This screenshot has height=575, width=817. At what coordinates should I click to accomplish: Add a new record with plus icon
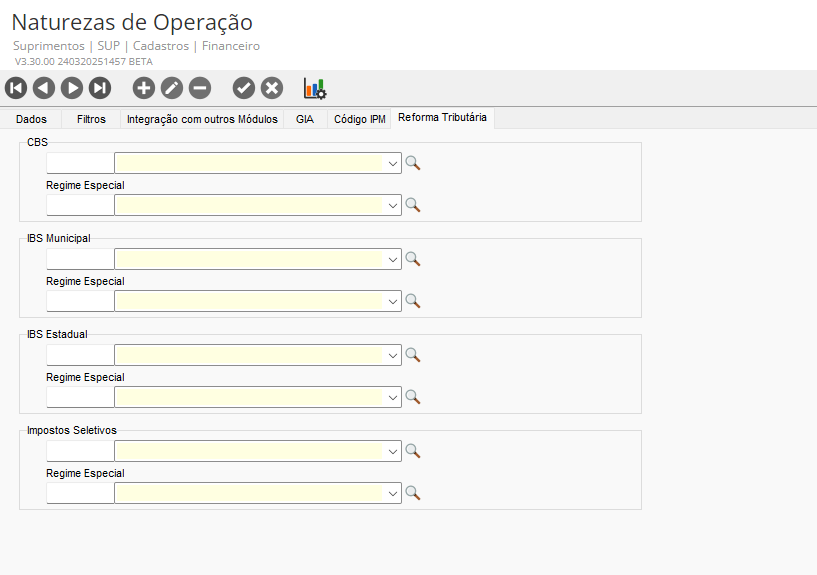tap(144, 88)
